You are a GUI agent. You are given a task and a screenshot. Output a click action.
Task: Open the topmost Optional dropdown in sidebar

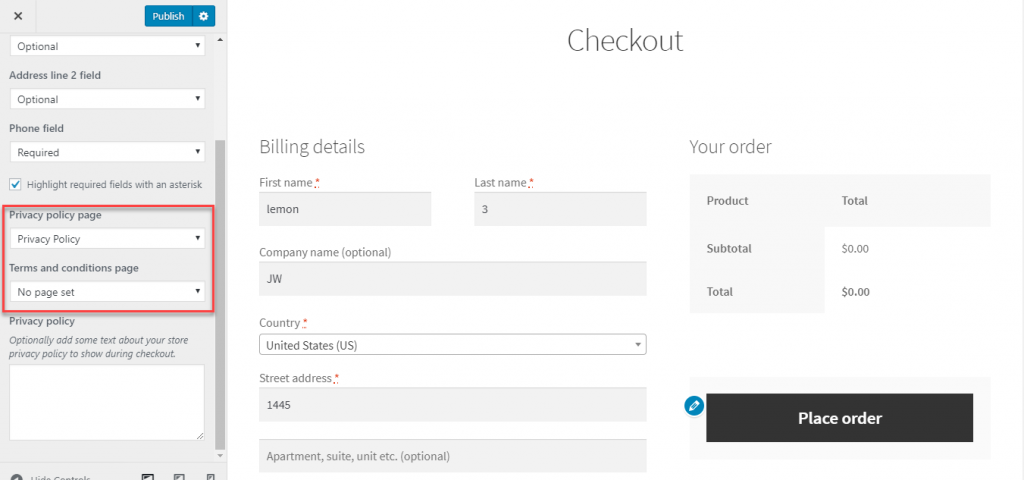107,46
